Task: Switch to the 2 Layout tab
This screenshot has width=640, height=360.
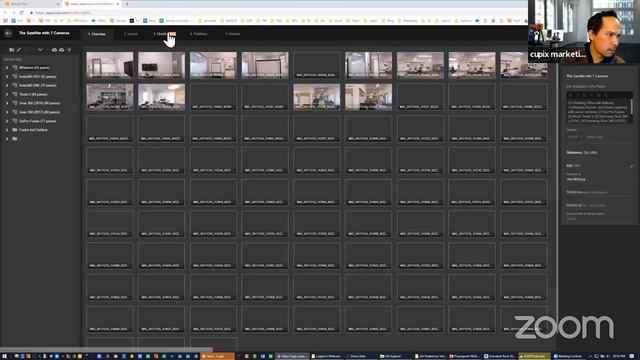Action: click(131, 34)
